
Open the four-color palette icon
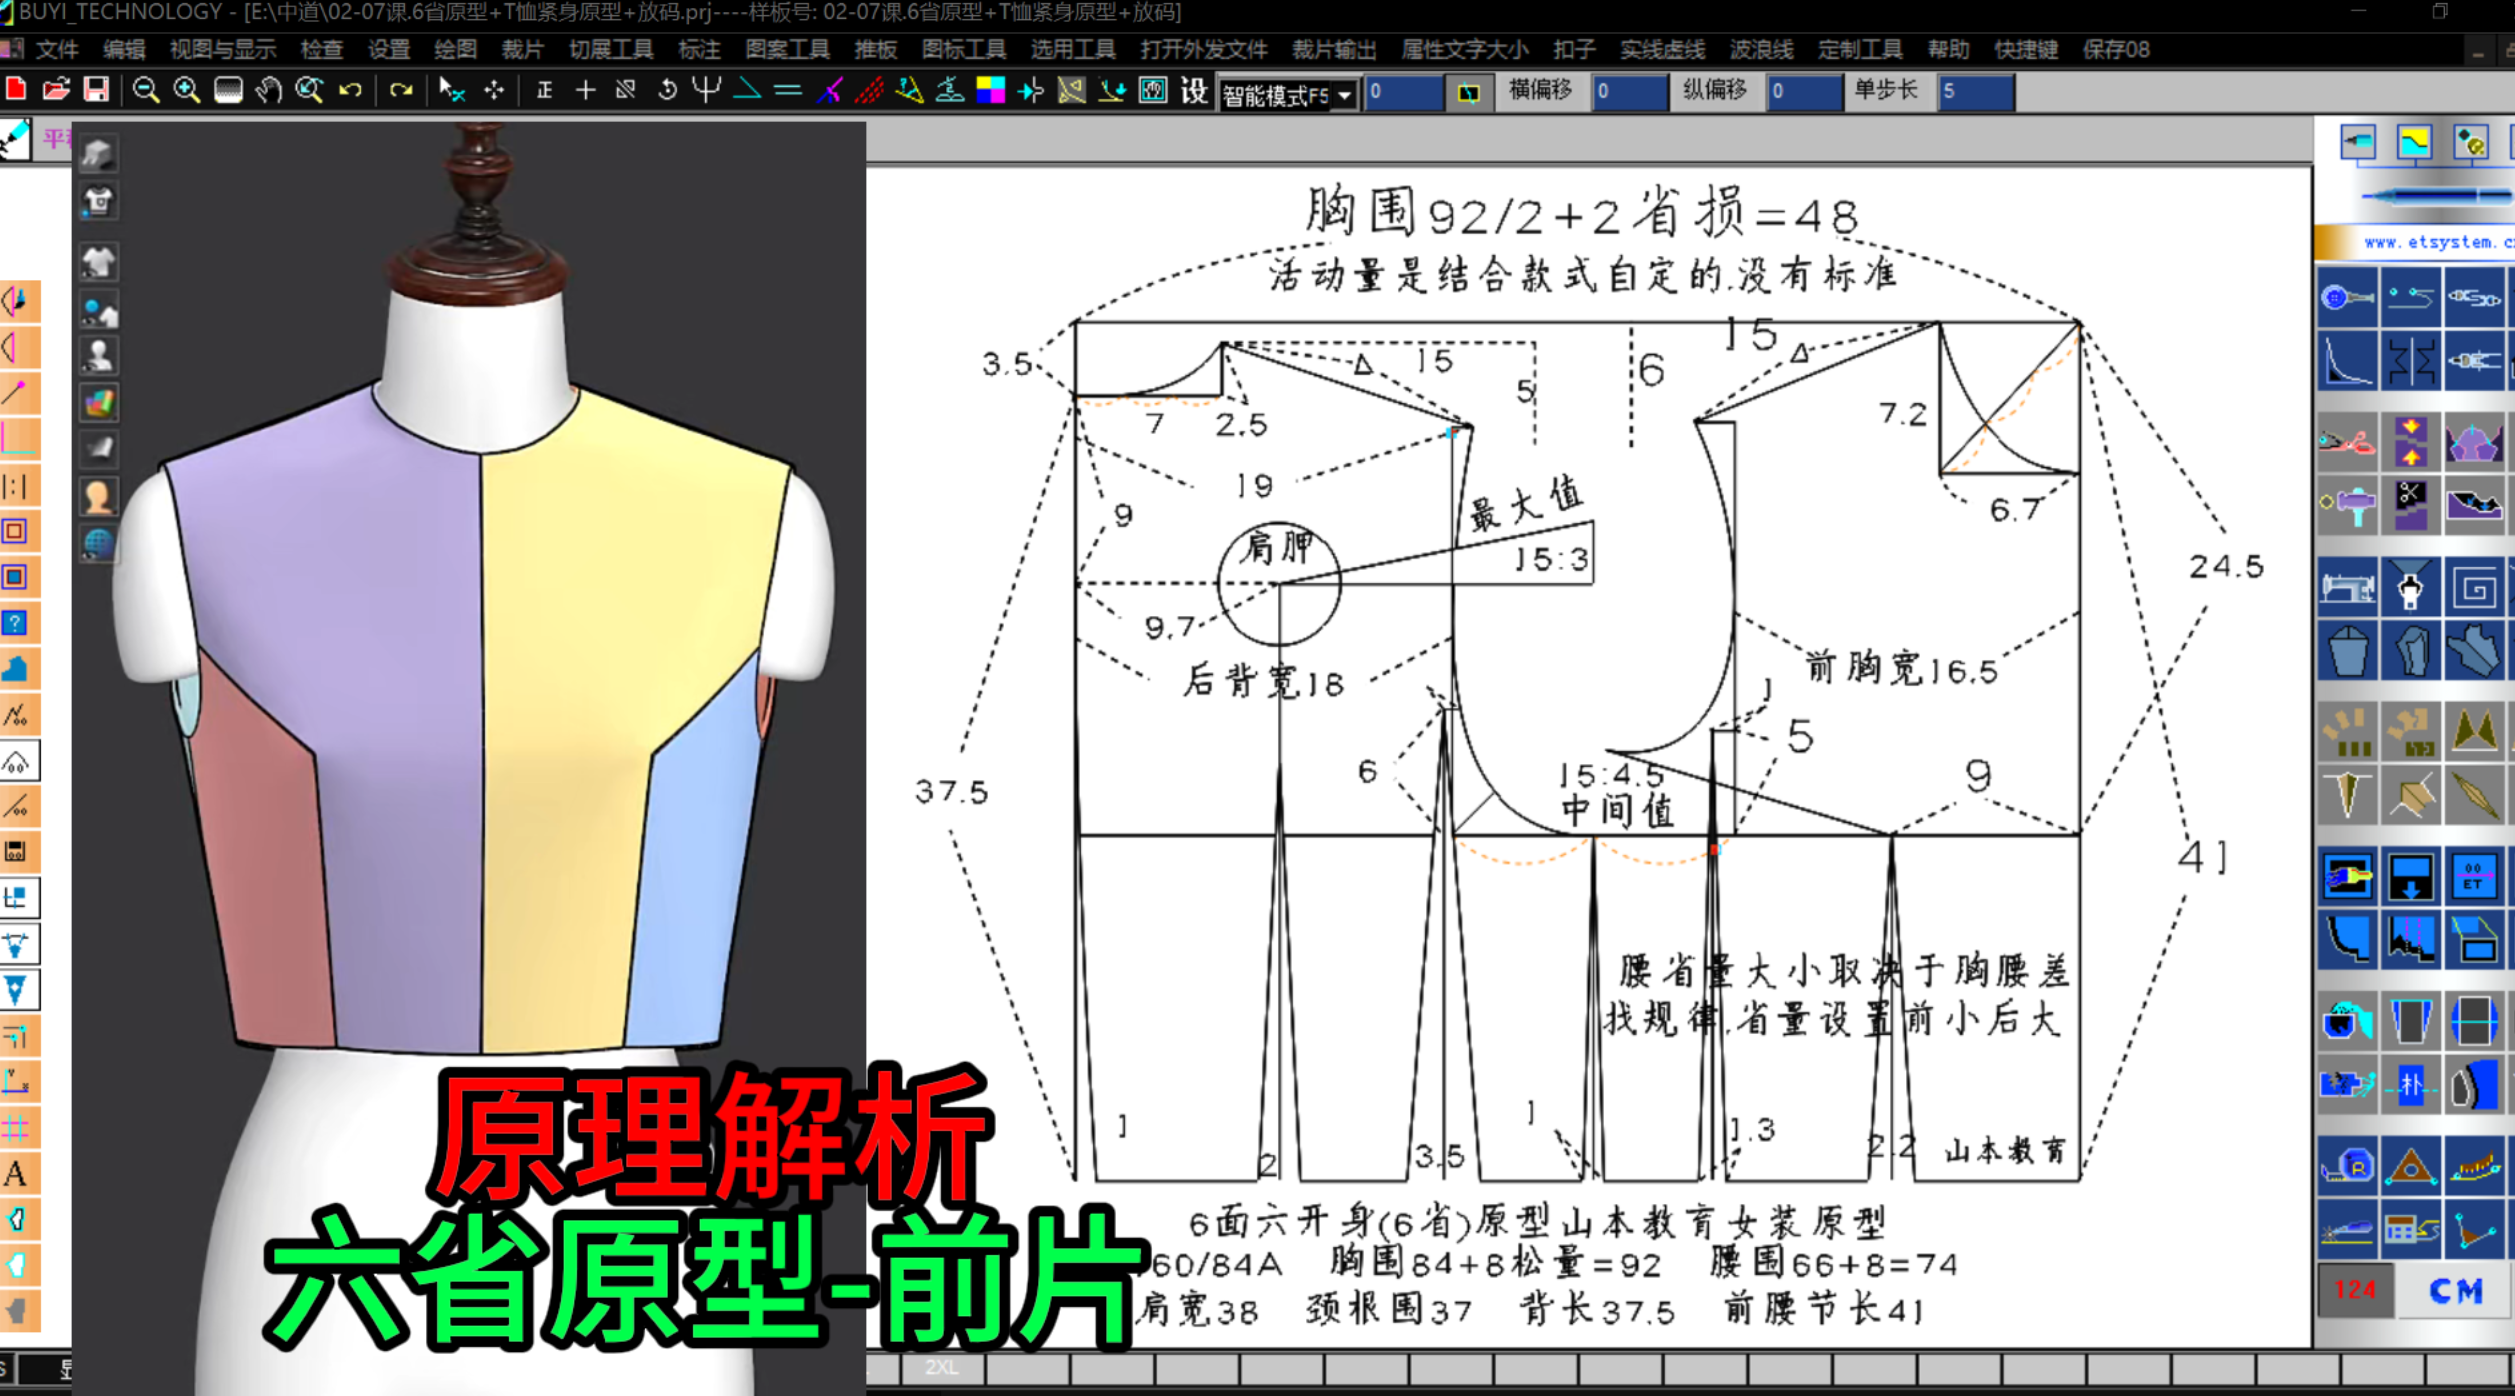click(x=990, y=91)
